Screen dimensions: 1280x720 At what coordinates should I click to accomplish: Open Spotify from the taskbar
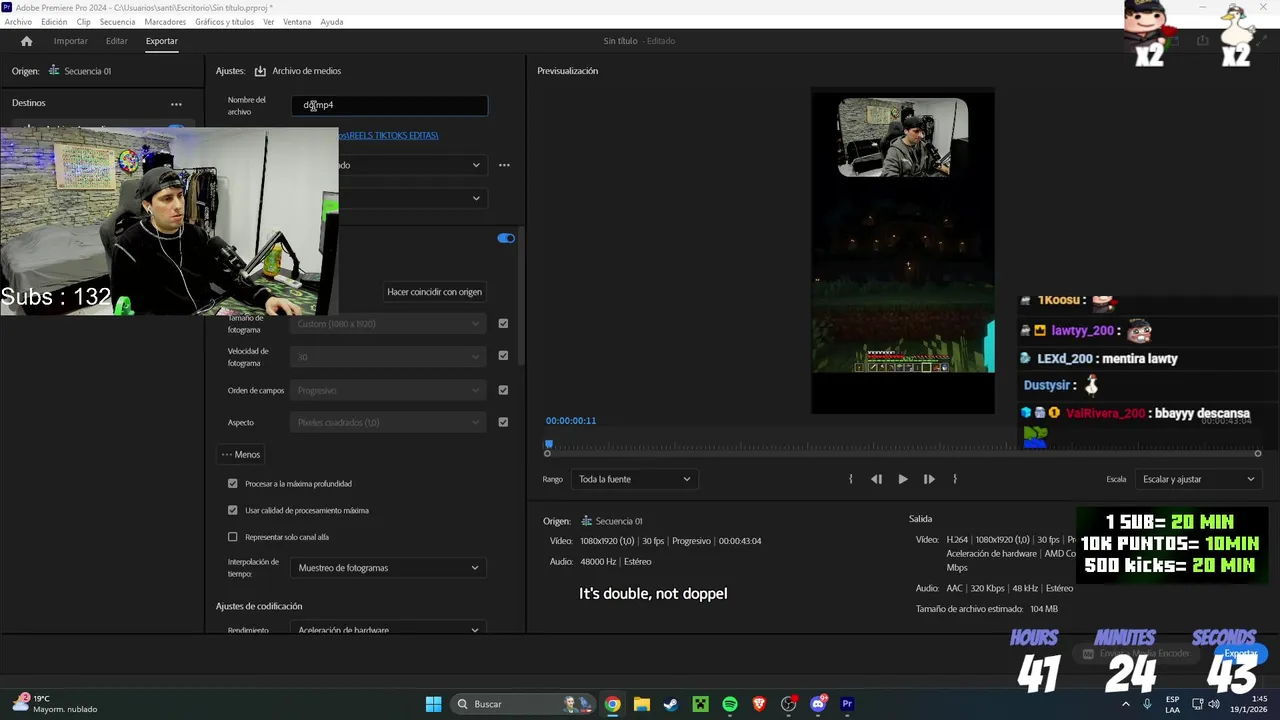(x=730, y=704)
